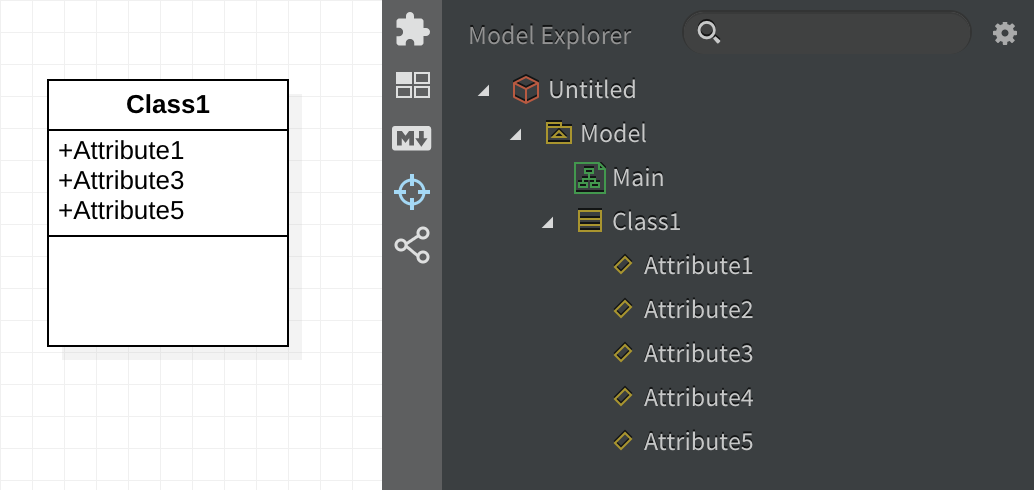Collapse the Class1 tree node
This screenshot has height=490, width=1034.
[547, 224]
